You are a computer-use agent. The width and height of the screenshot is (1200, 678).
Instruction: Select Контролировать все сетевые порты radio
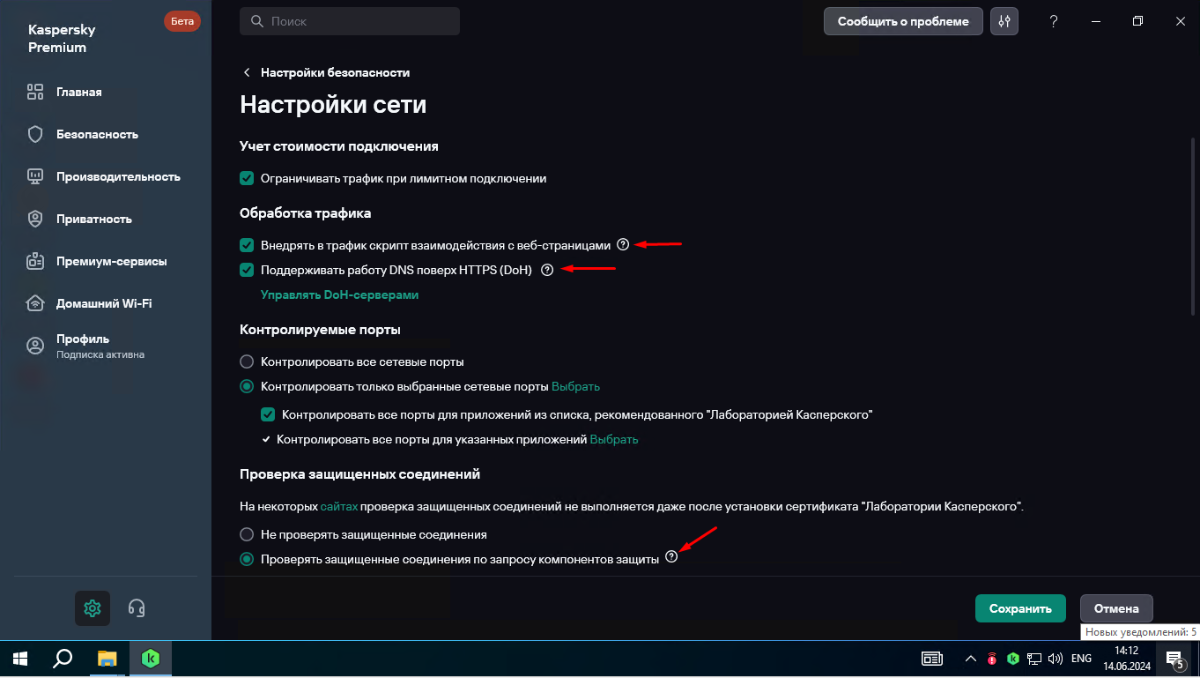click(247, 361)
